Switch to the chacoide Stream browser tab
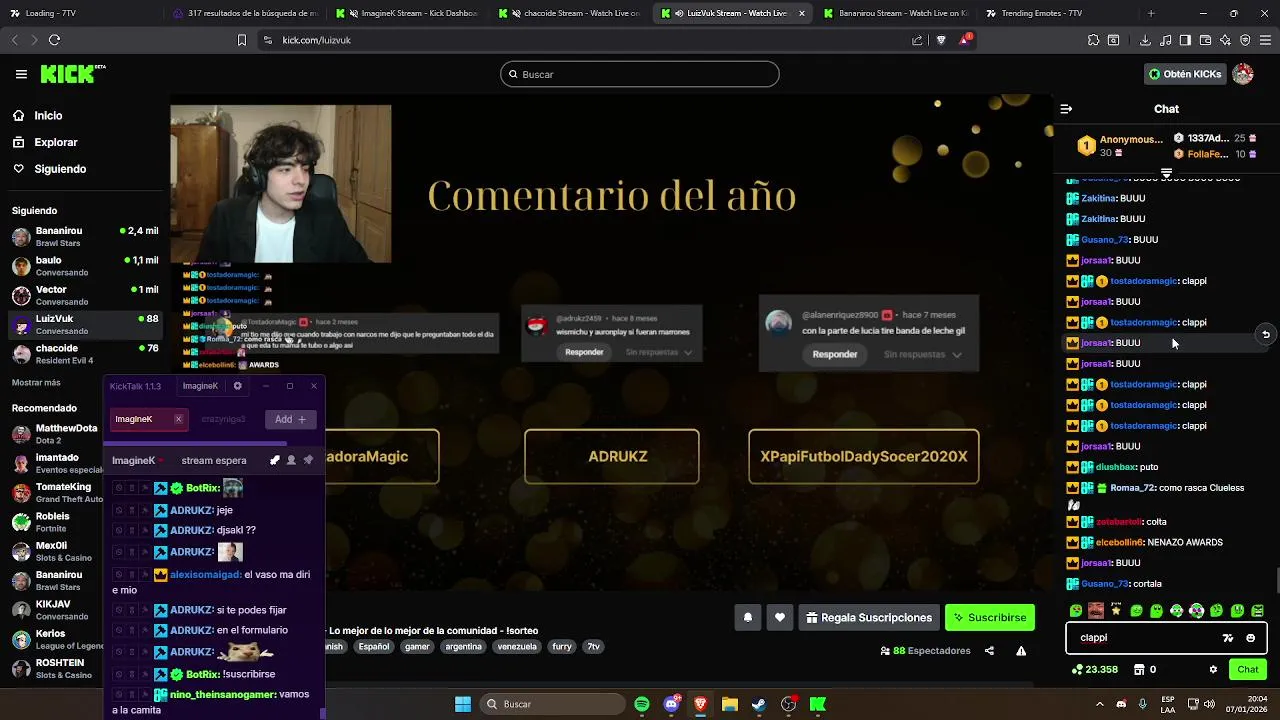This screenshot has width=1280, height=720. pyautogui.click(x=570, y=13)
